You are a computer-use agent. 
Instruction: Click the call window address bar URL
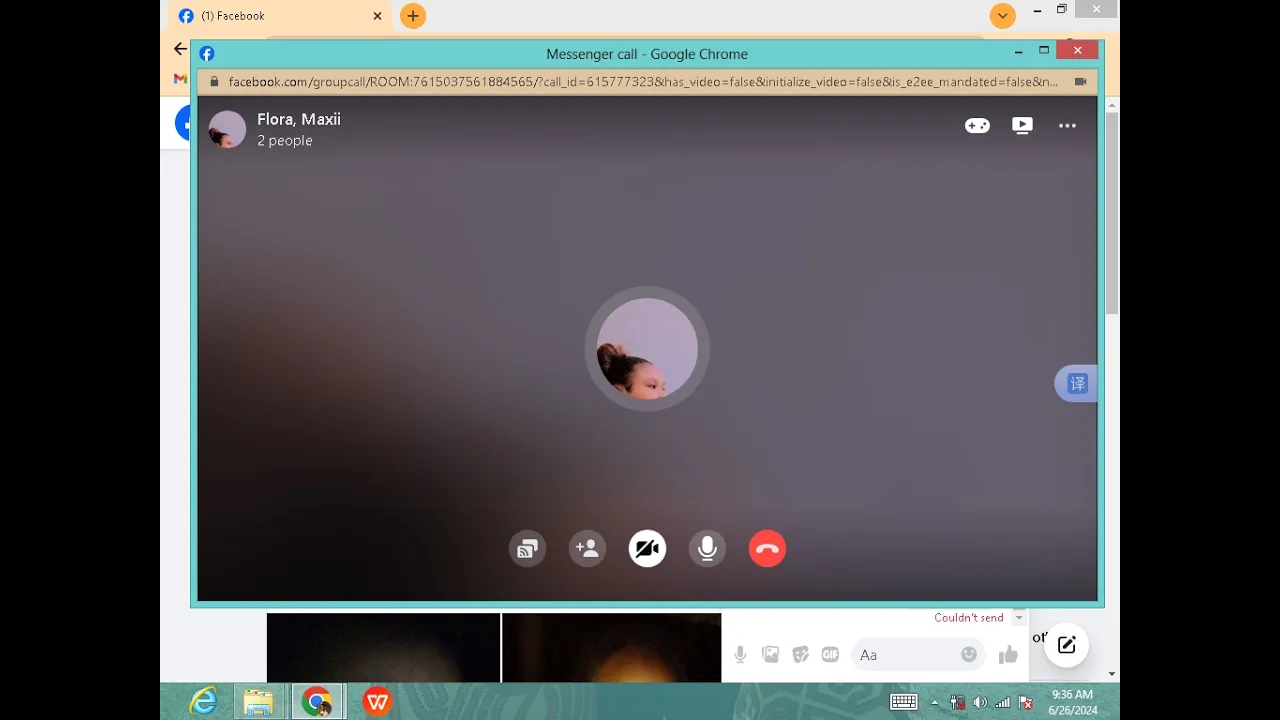point(643,82)
